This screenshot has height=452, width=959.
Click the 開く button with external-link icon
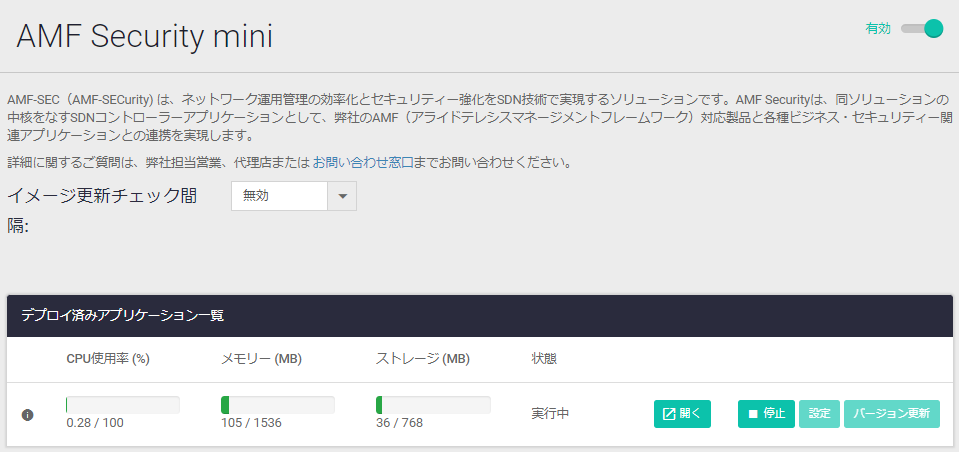(x=682, y=414)
